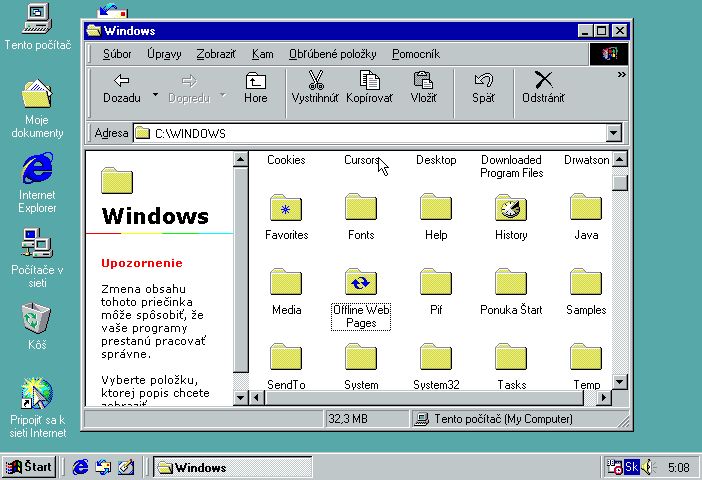This screenshot has height=480, width=702.
Task: Click the Vložiť (Paste) toolbar icon
Action: point(423,81)
